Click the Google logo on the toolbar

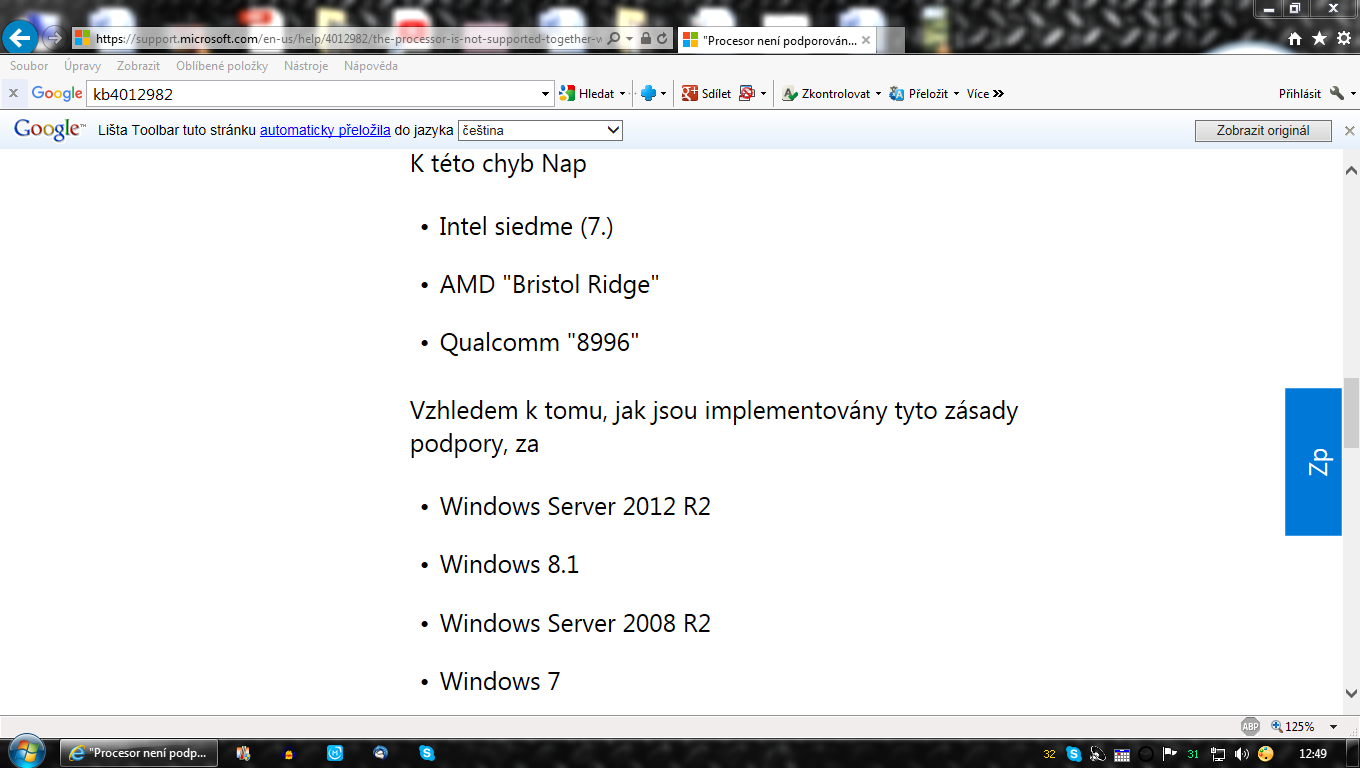click(x=57, y=93)
